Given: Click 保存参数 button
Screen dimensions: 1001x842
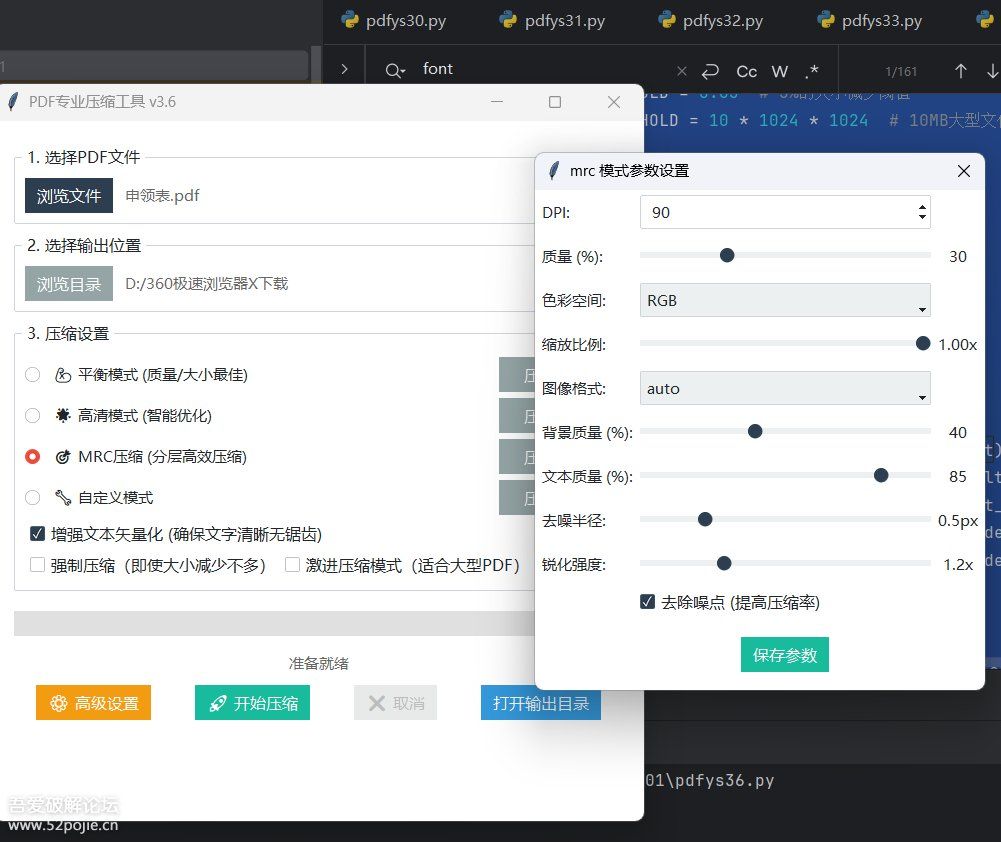Looking at the screenshot, I should click(785, 655).
